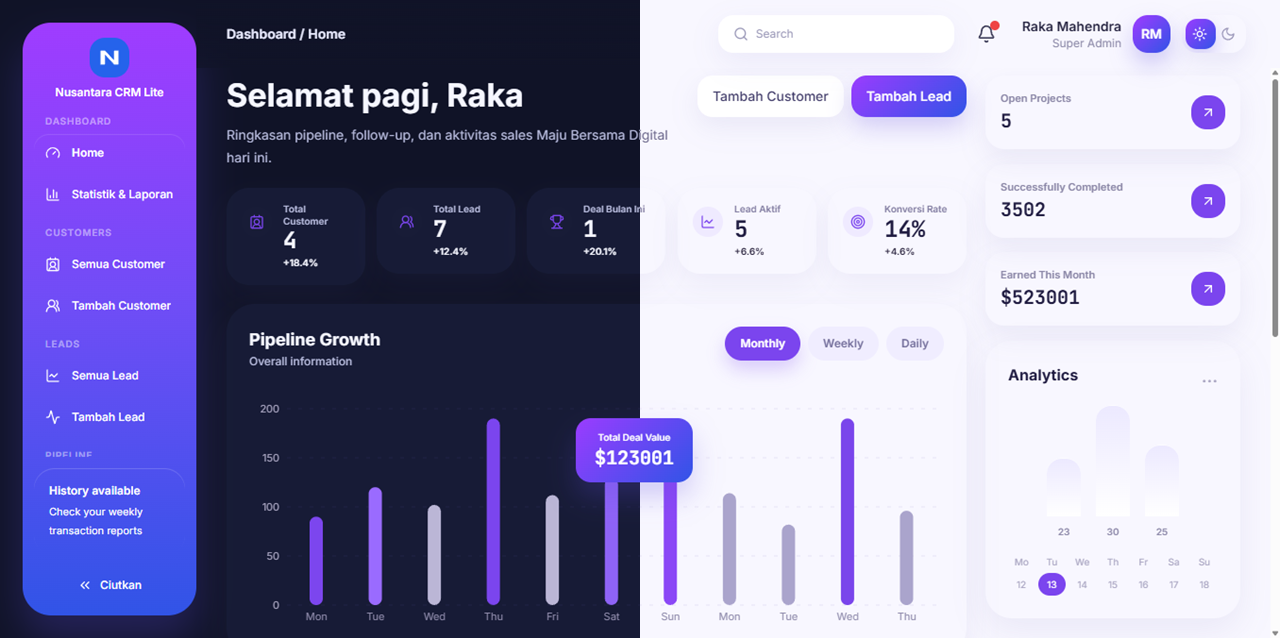The height and width of the screenshot is (638, 1280).
Task: Open Statistik & Laporan menu item
Action: [x=109, y=194]
